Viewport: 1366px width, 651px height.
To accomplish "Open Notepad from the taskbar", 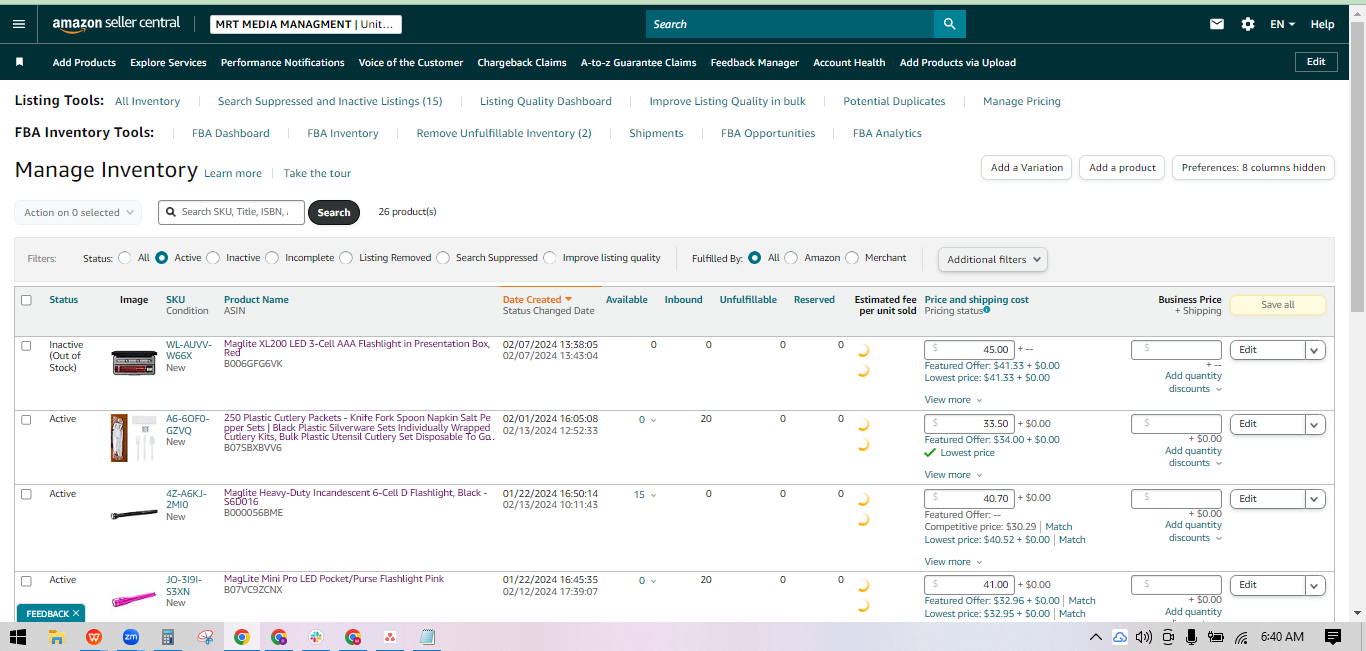I will (x=427, y=637).
